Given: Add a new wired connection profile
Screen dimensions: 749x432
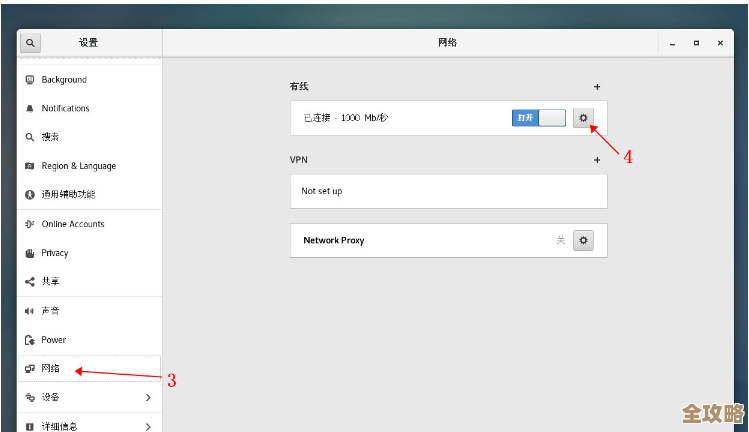Looking at the screenshot, I should (597, 87).
